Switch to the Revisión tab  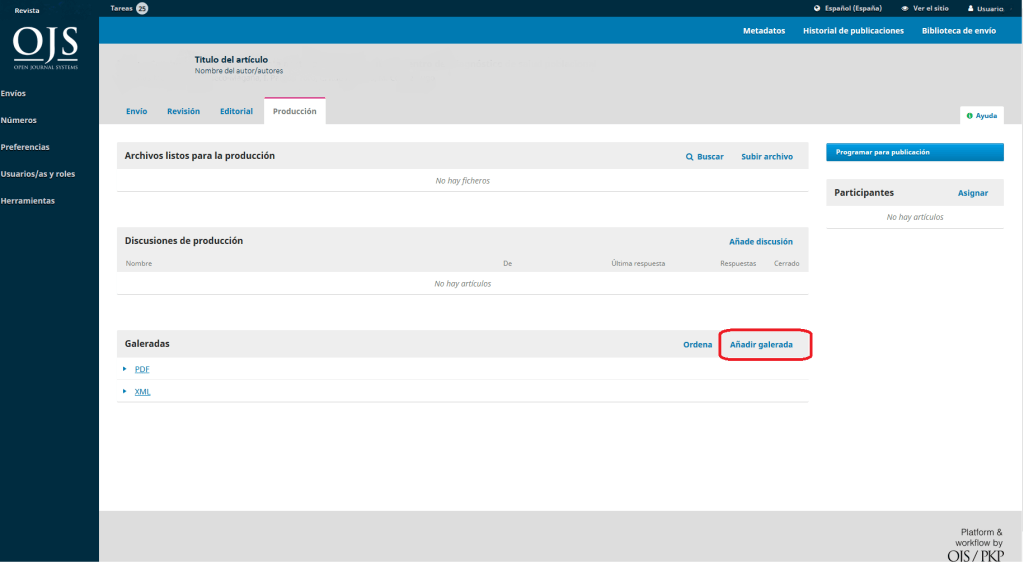[183, 111]
